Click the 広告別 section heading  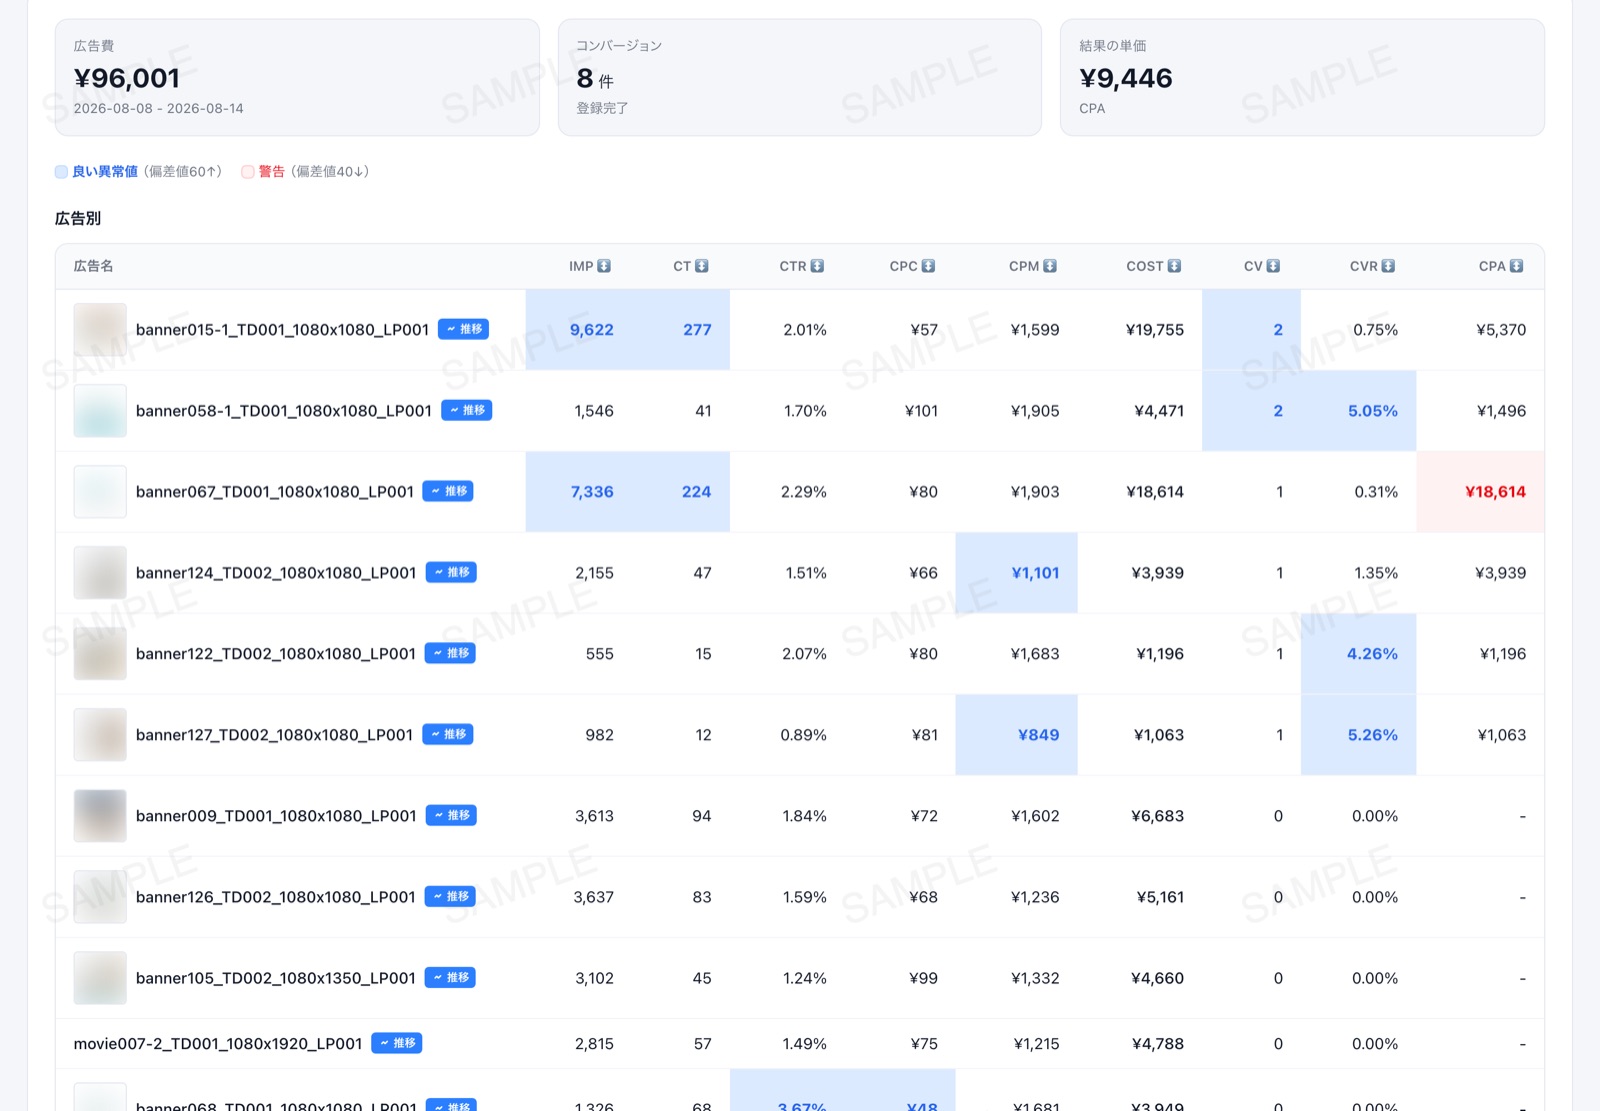(x=78, y=218)
